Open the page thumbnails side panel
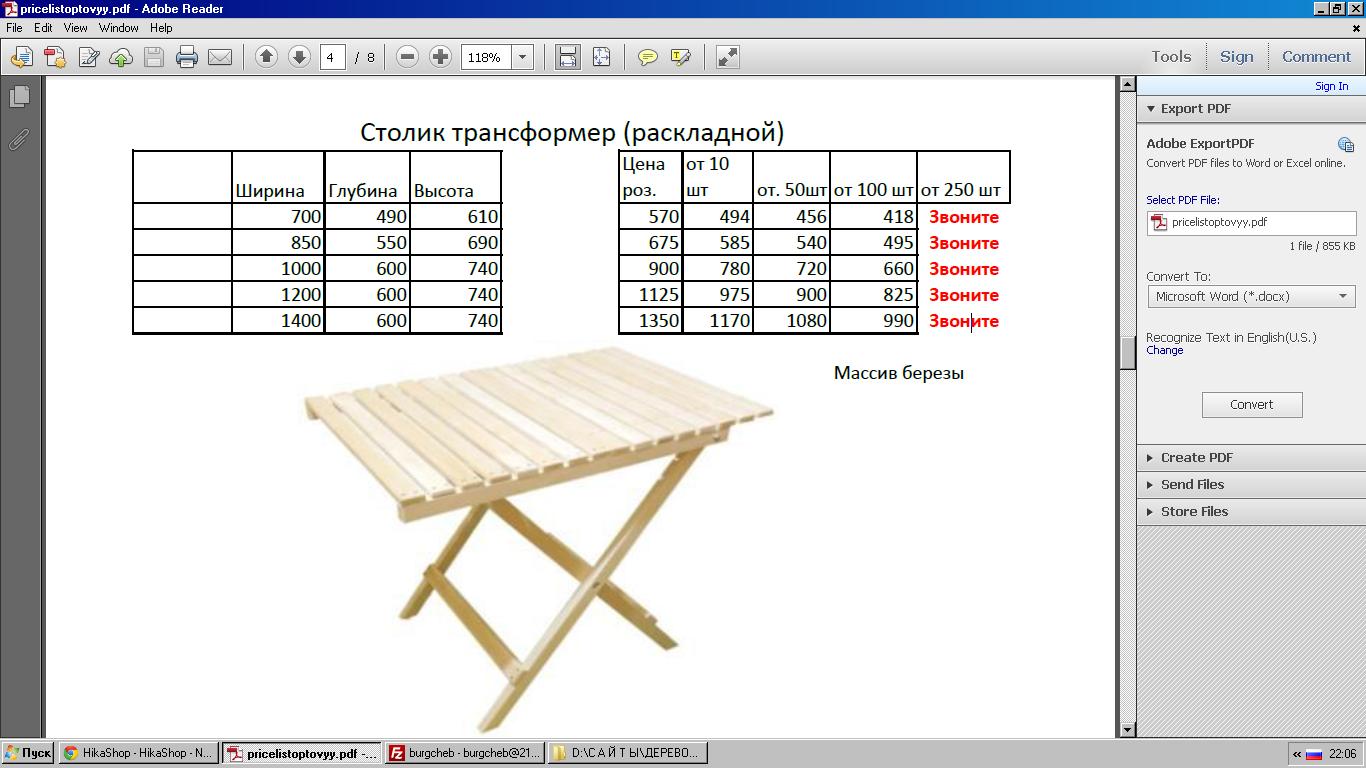The width and height of the screenshot is (1366, 768). coord(19,97)
